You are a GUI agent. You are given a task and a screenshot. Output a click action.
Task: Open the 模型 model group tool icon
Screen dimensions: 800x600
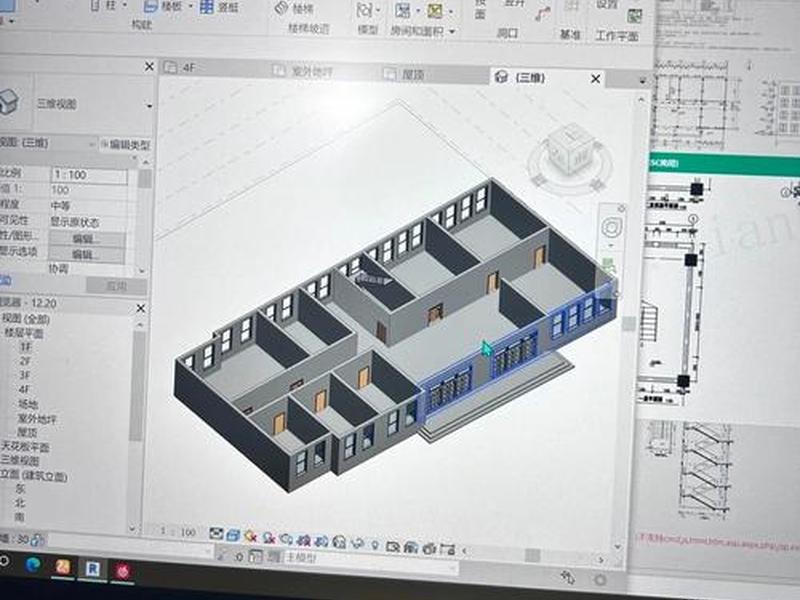pyautogui.click(x=364, y=10)
